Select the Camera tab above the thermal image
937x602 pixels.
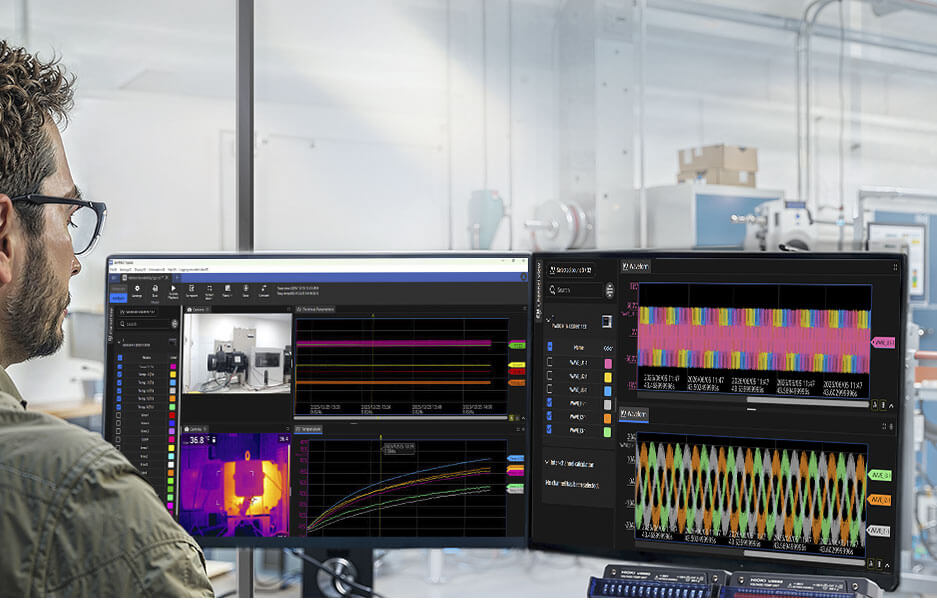[194, 429]
